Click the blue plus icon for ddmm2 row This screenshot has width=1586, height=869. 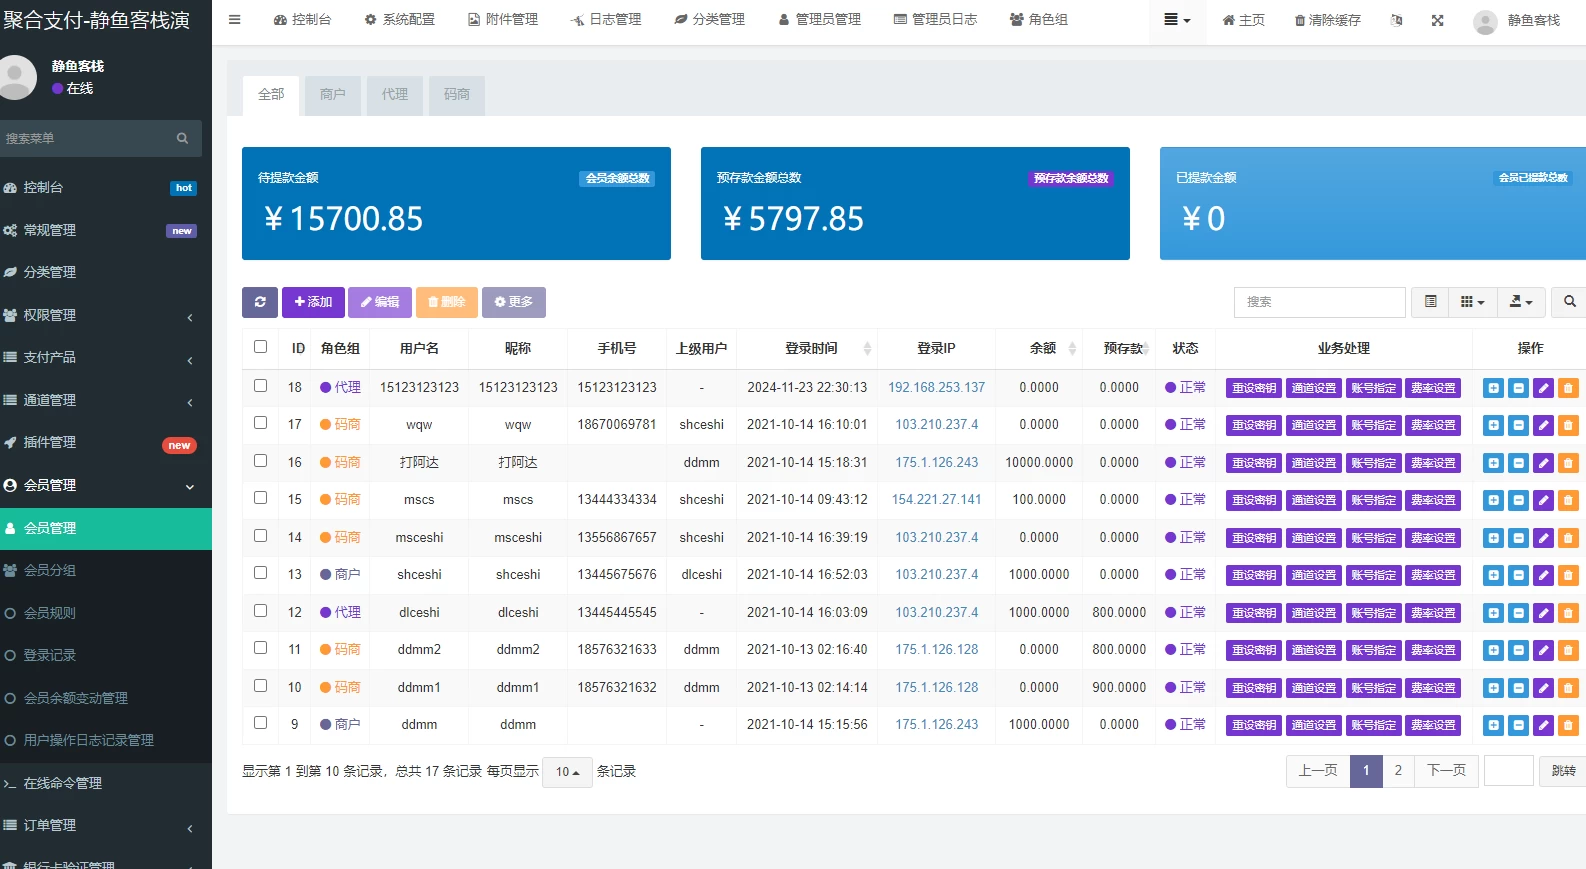point(1493,651)
